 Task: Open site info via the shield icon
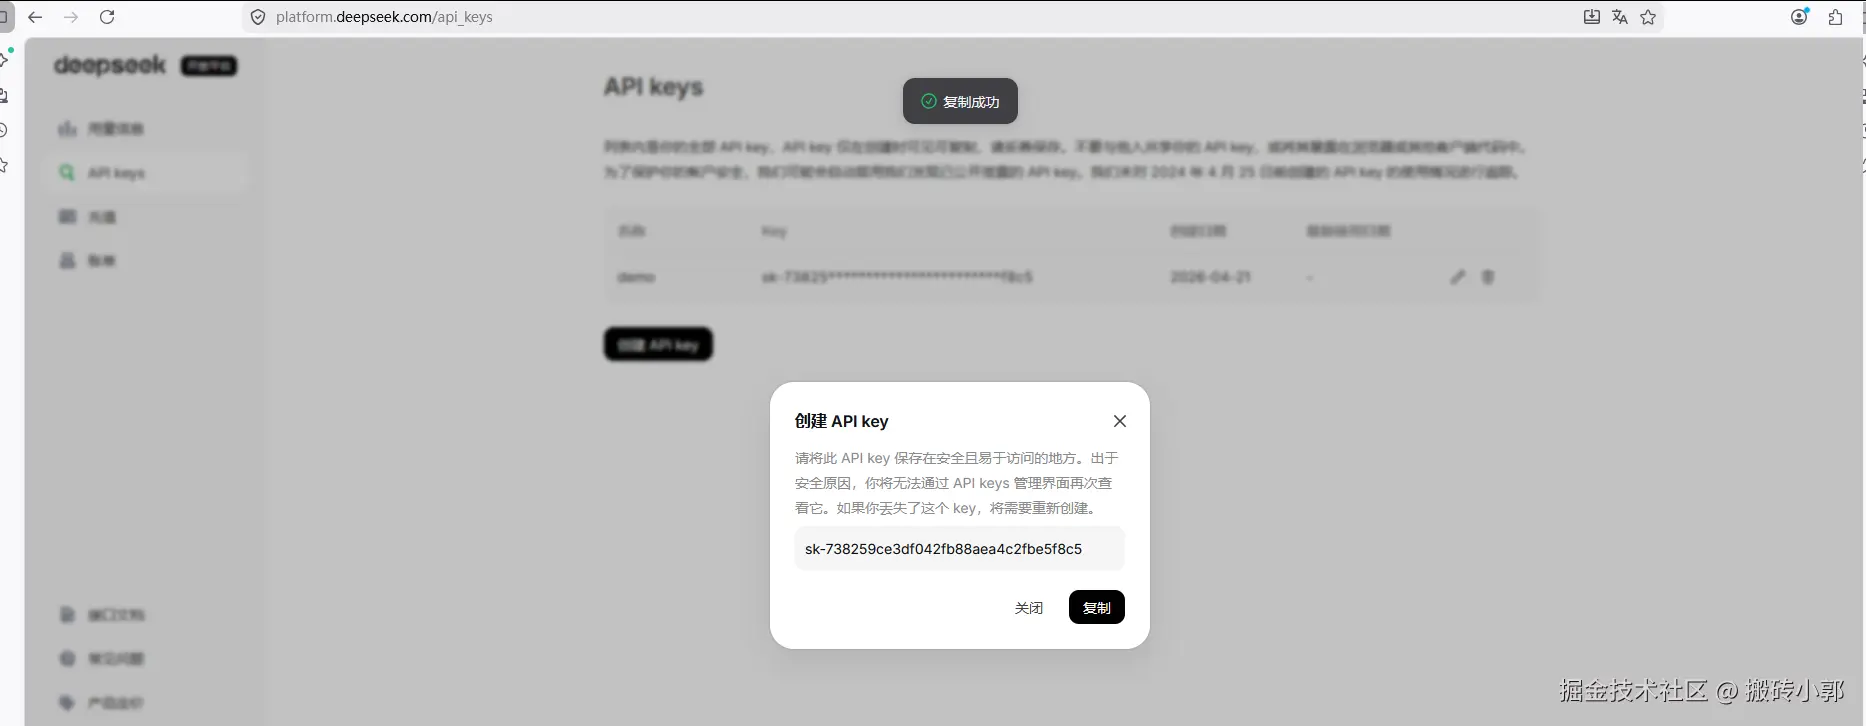click(258, 17)
